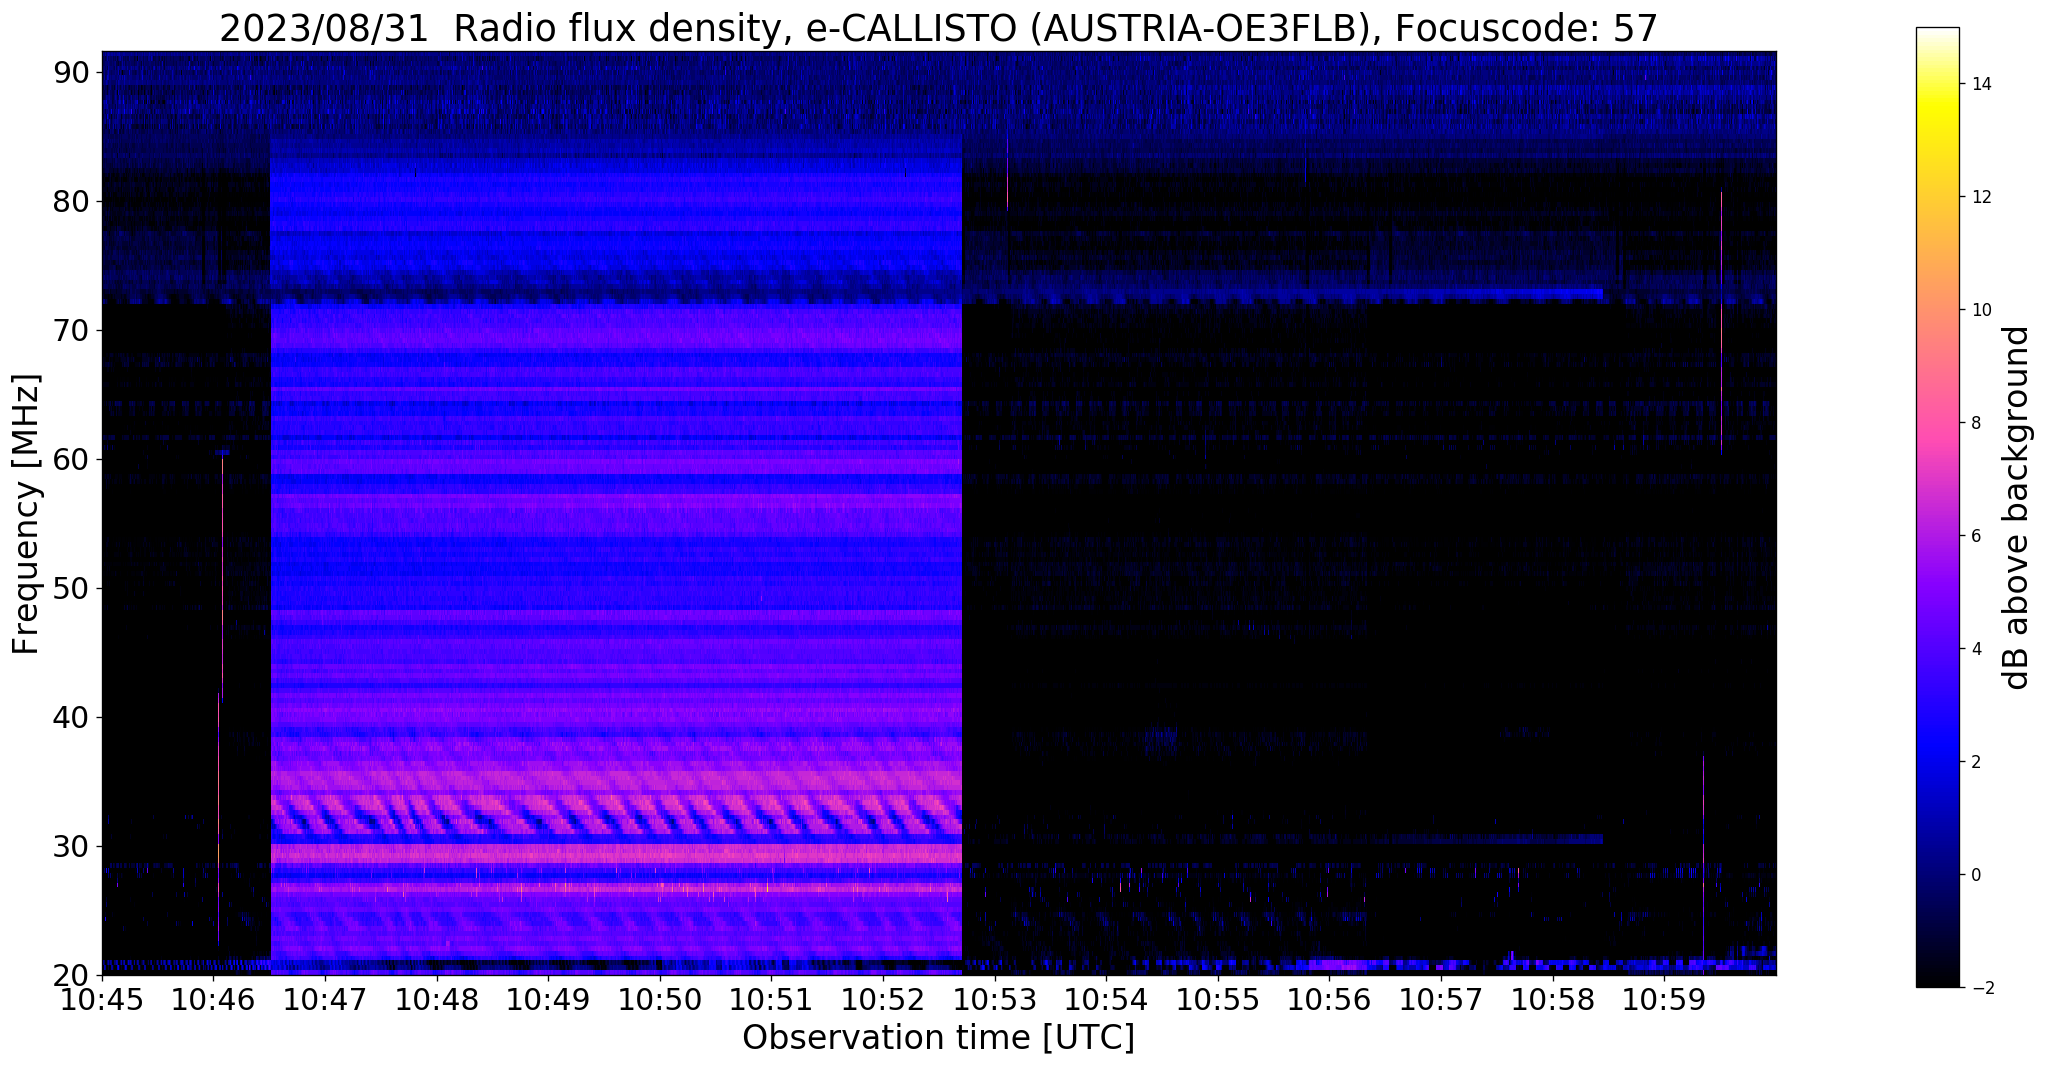The image size is (2047, 1067).
Task: Click the 10:55 time tick label
Action: (x=1218, y=999)
